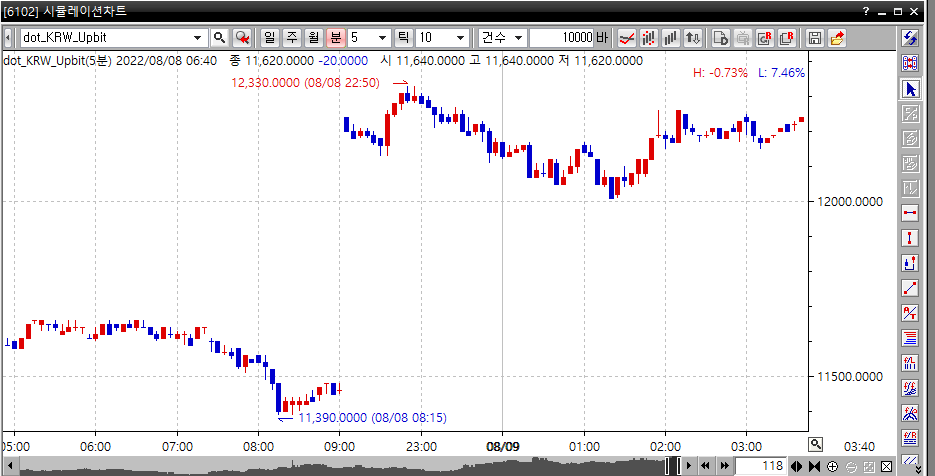This screenshot has height=476, width=935.
Task: Click the chart scroll handle in bottom bar
Action: point(674,466)
